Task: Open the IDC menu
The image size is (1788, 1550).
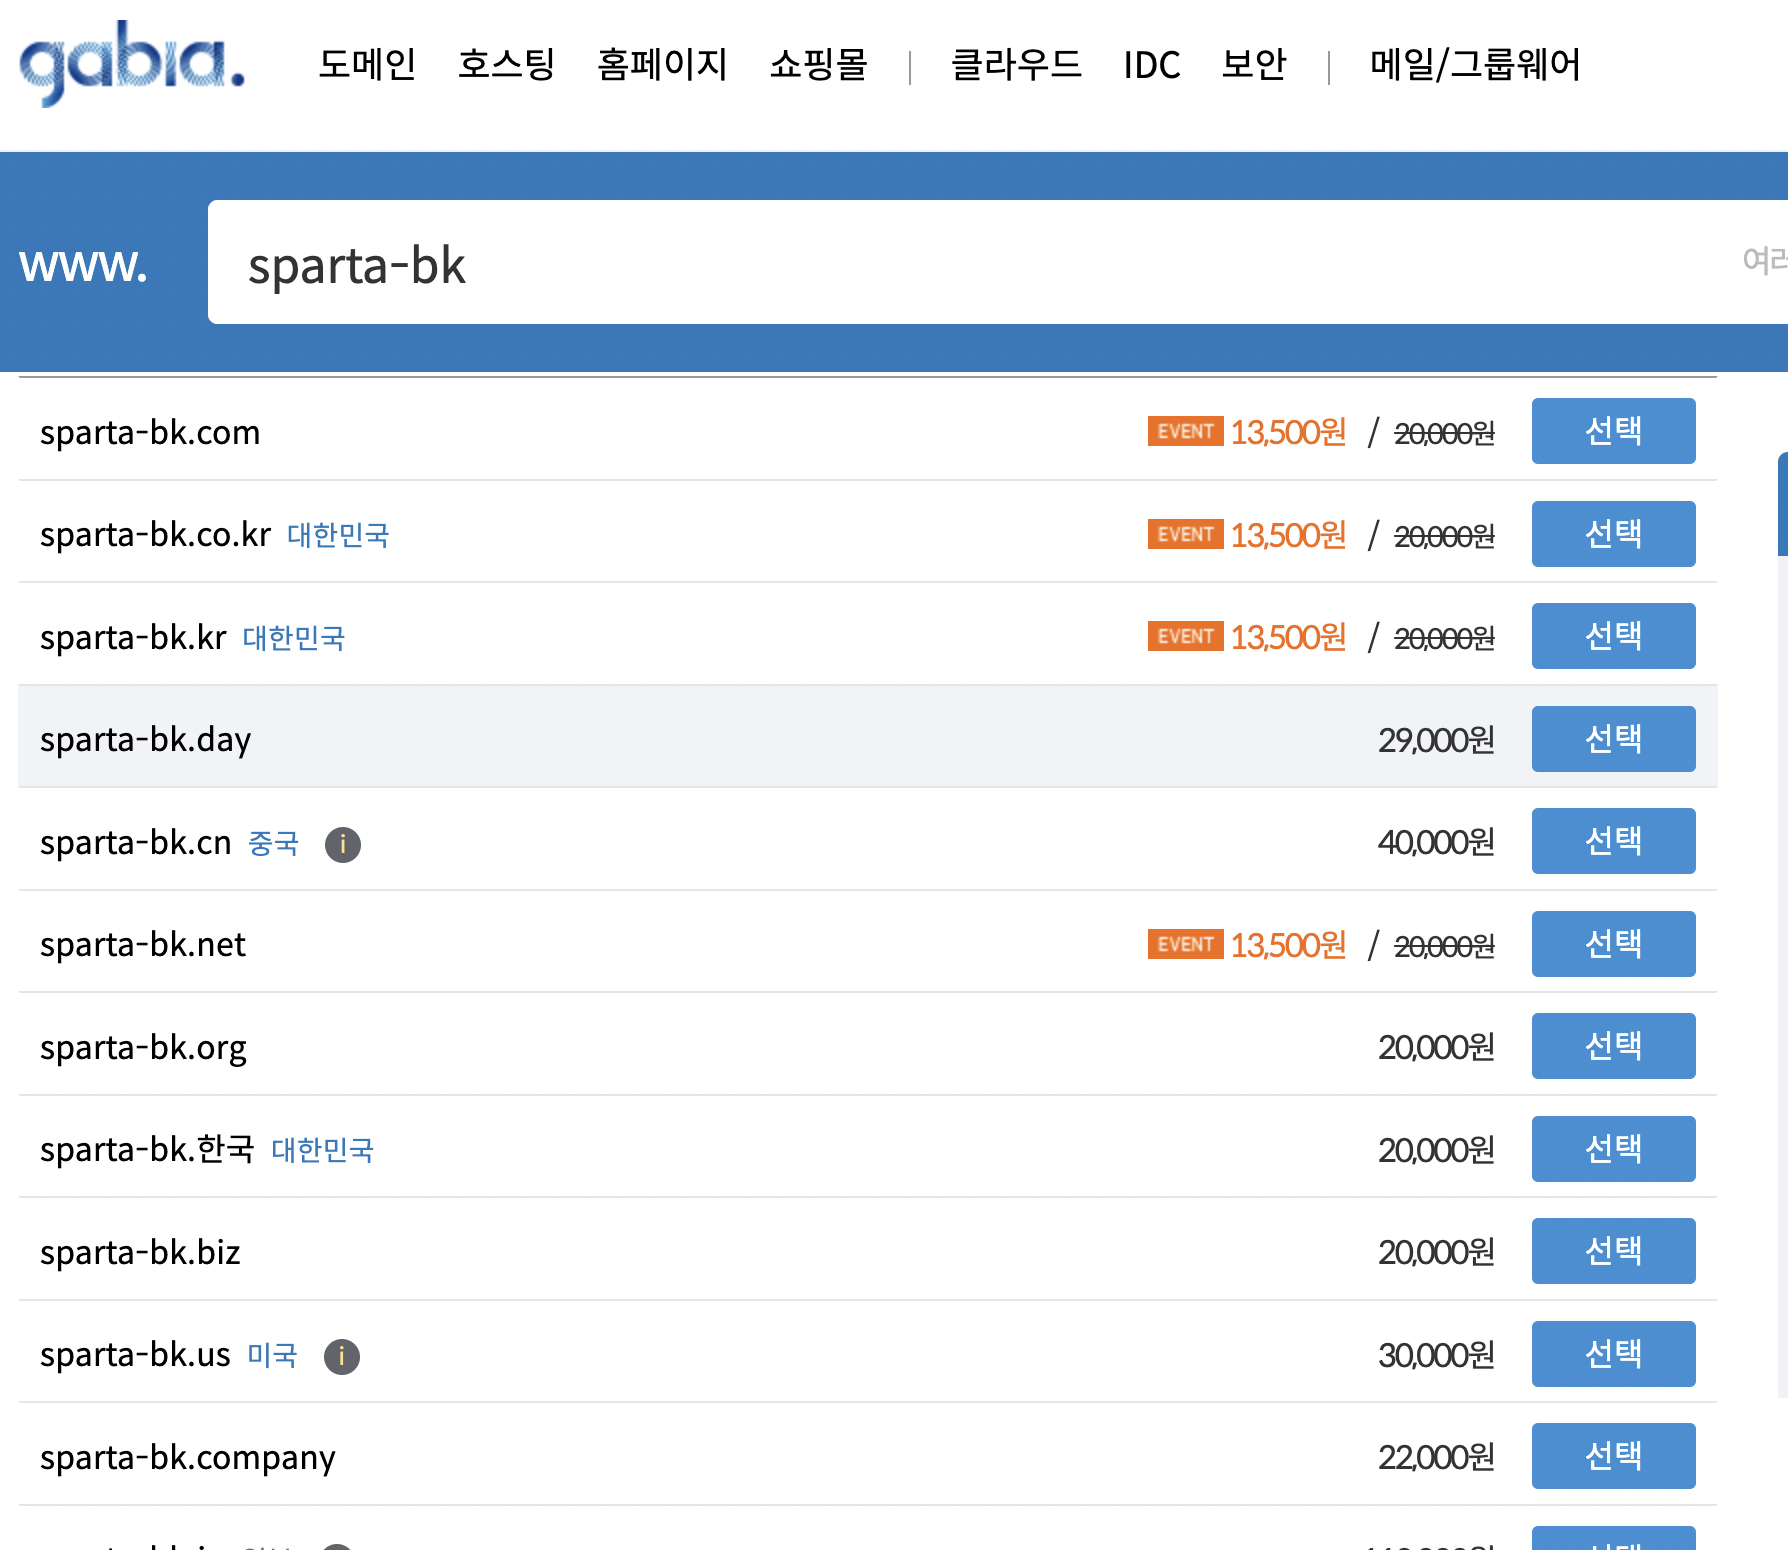Action: click(x=1152, y=64)
